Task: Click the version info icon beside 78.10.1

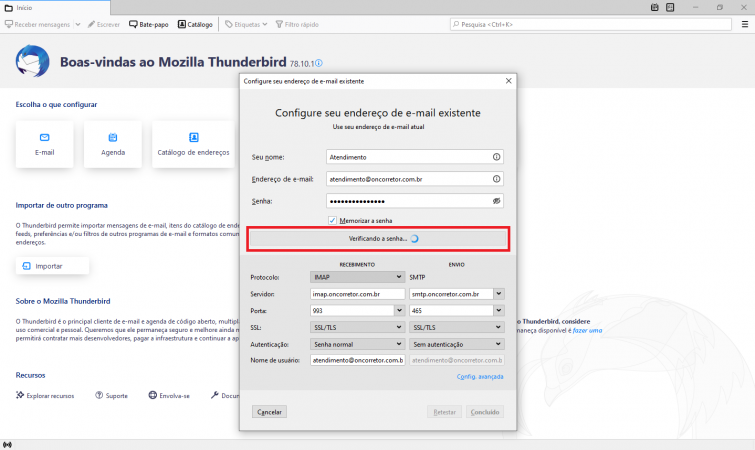Action: (319, 63)
